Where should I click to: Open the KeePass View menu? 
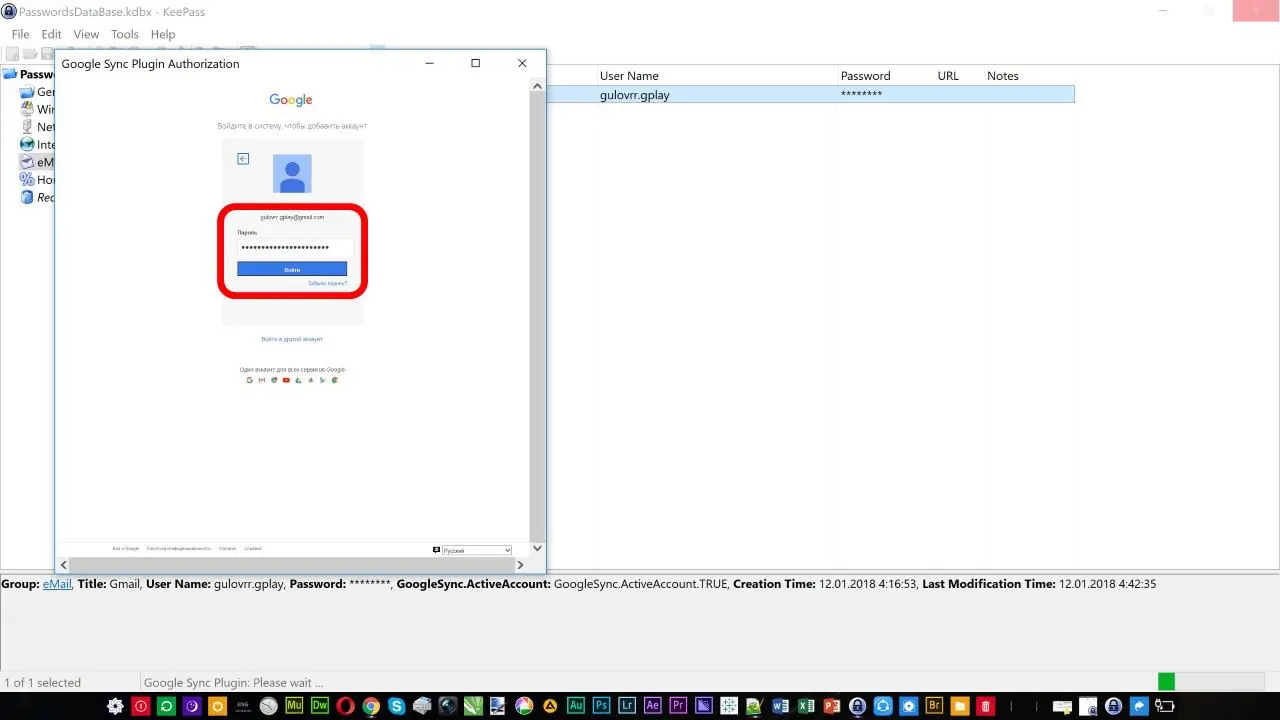point(86,34)
